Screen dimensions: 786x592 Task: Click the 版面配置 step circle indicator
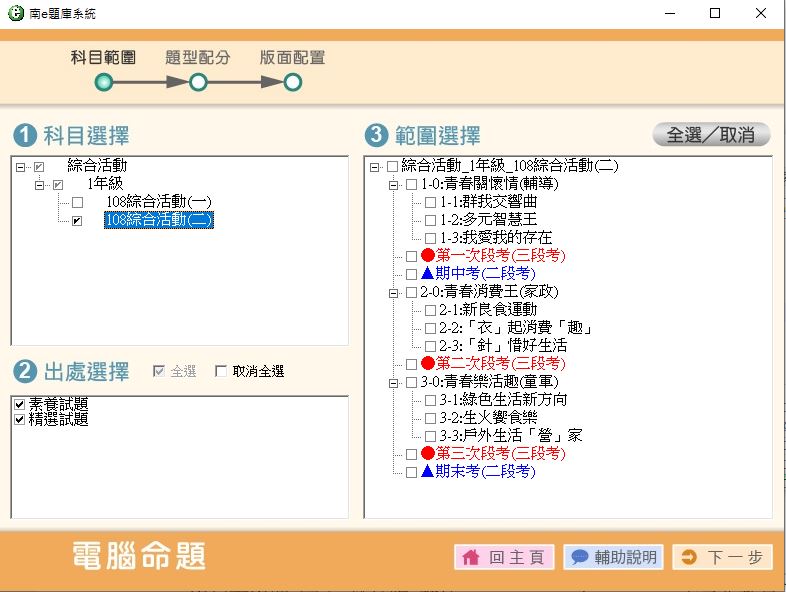292,82
